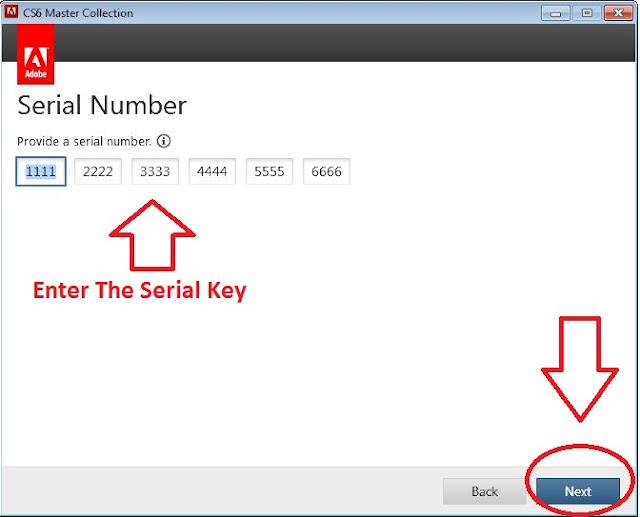
Task: Maximize the installer window
Action: click(587, 13)
